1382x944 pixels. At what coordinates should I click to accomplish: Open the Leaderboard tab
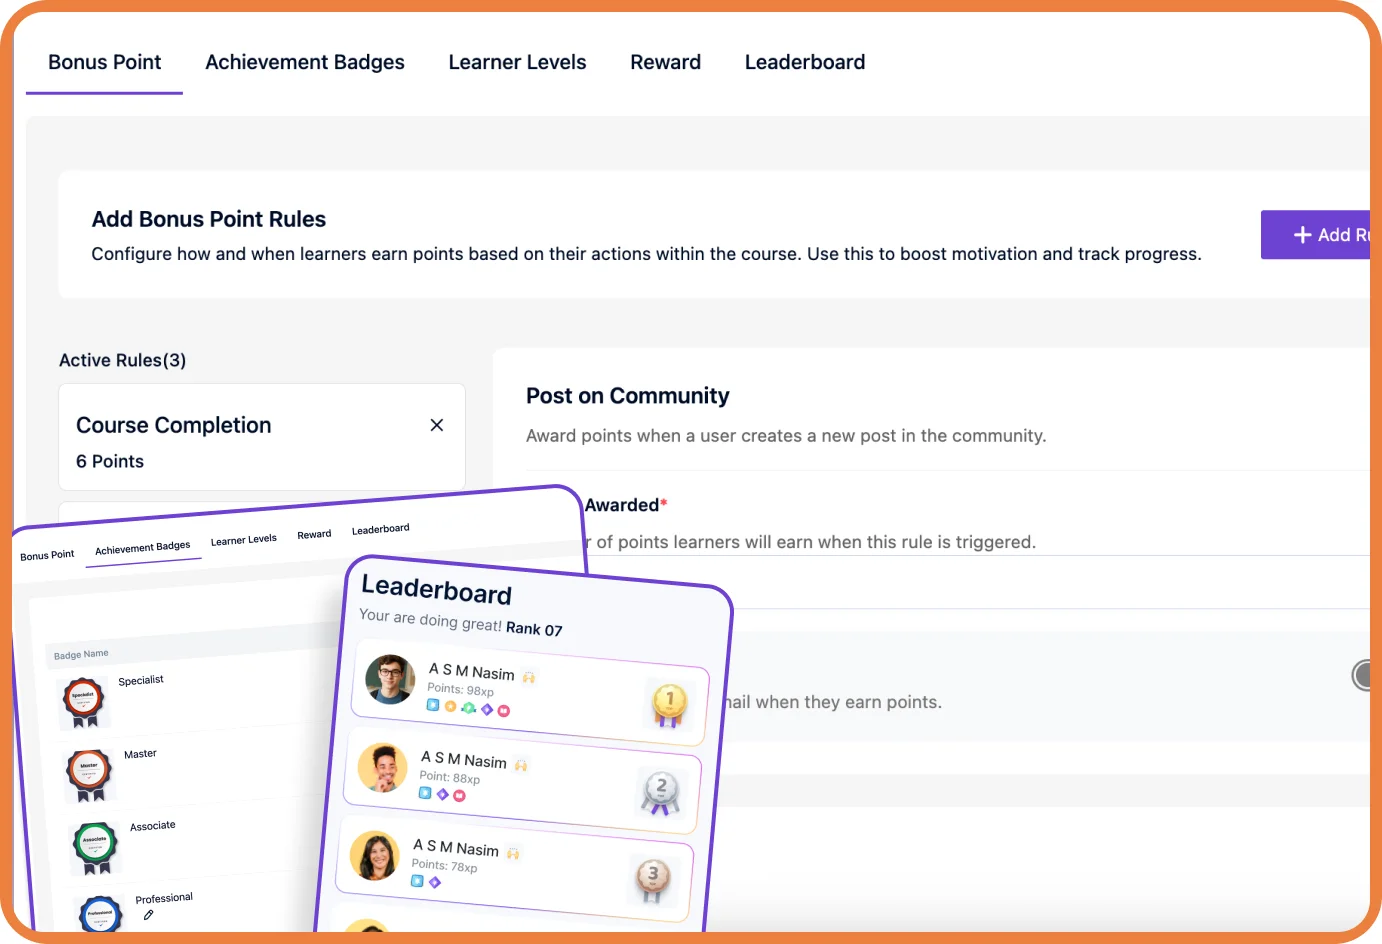[805, 62]
